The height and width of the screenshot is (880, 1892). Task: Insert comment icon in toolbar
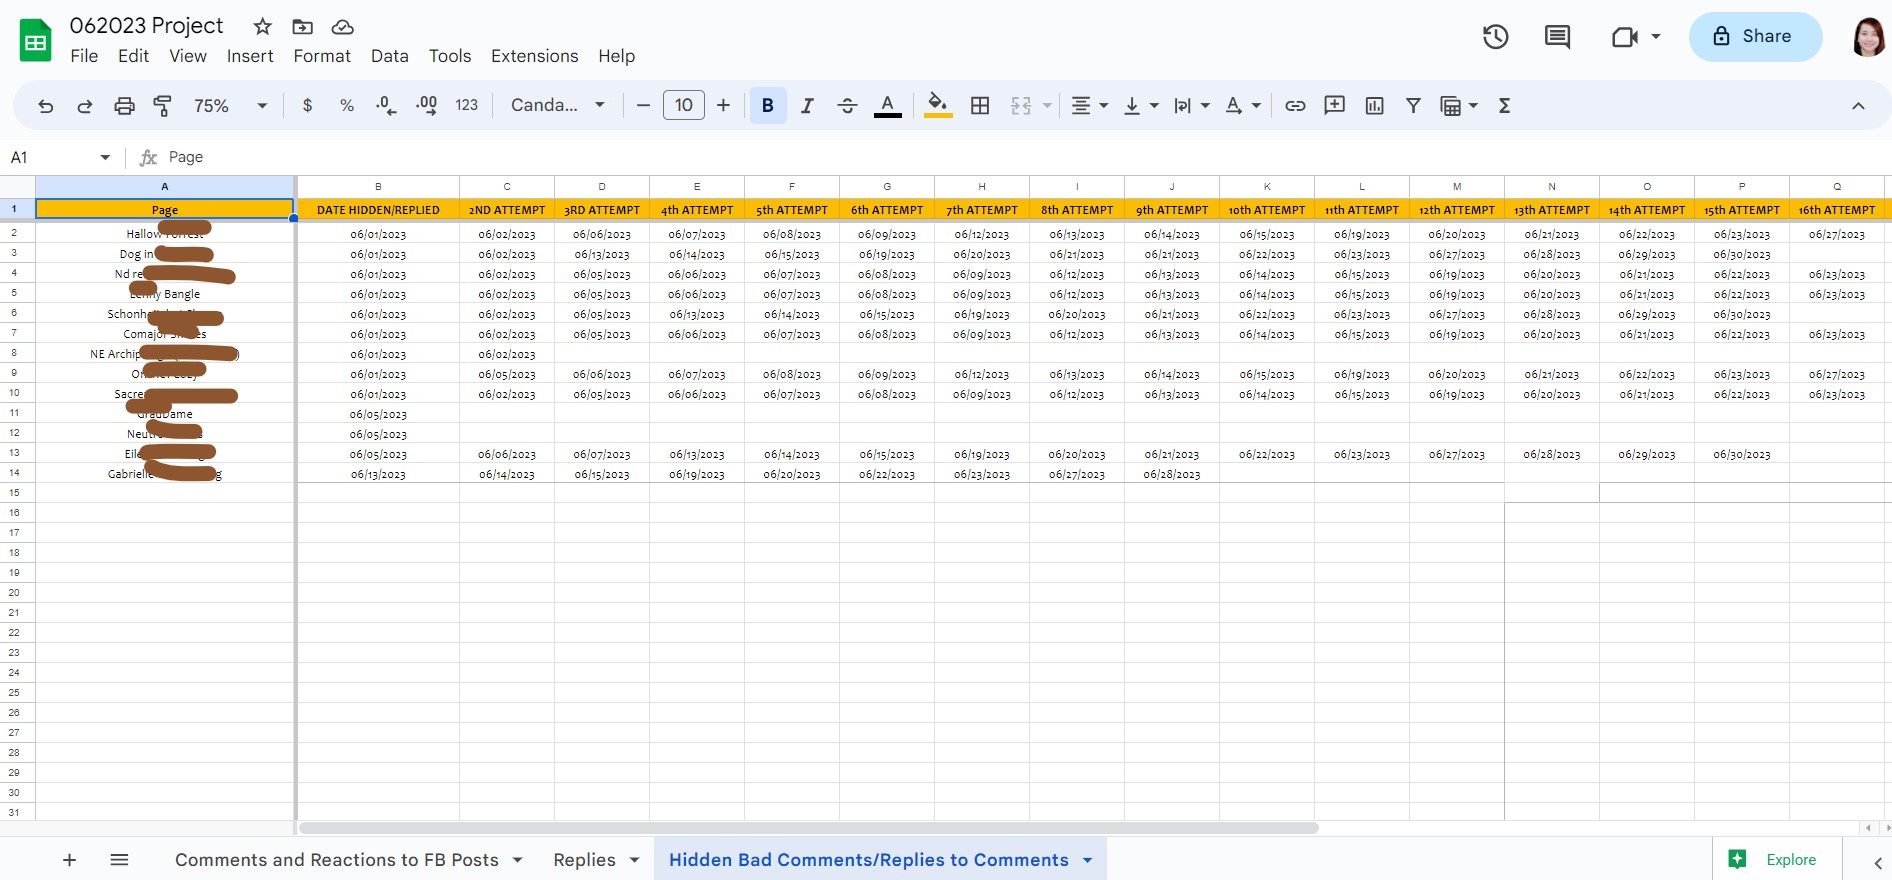[1334, 105]
